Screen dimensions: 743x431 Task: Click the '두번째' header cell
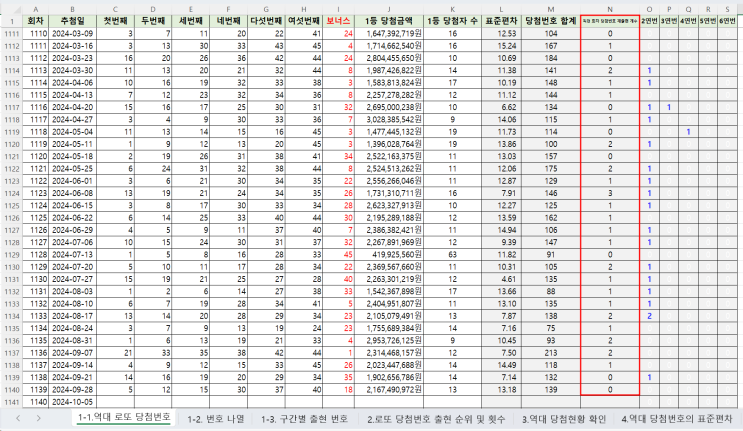pos(153,21)
